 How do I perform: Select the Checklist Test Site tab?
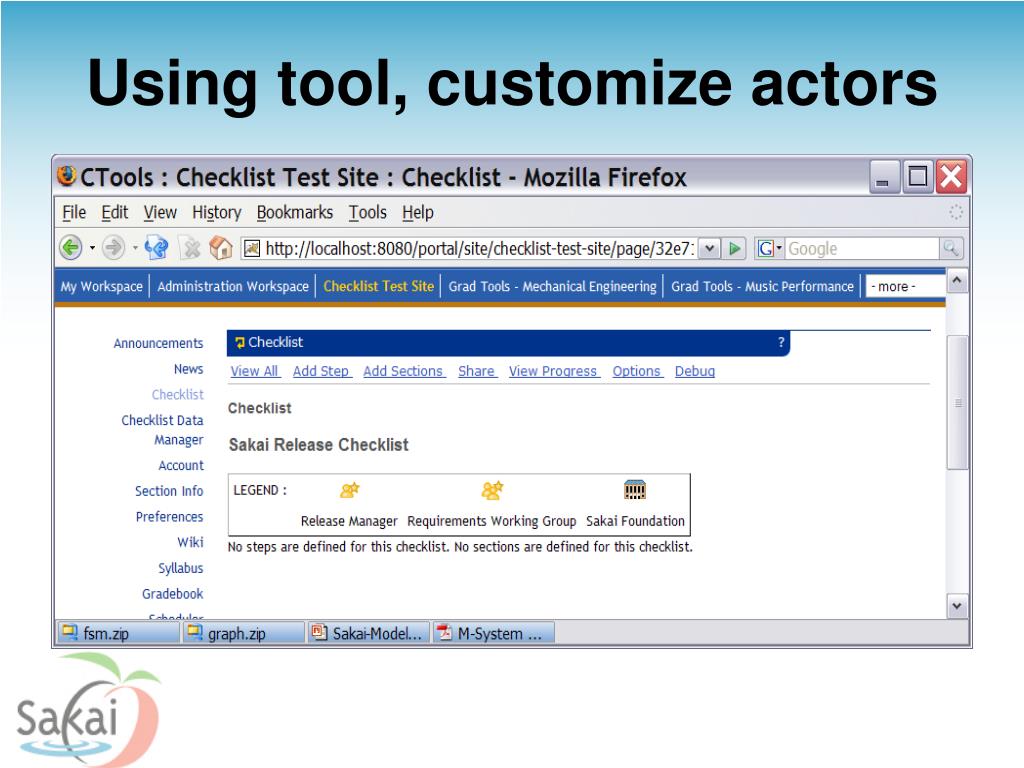click(x=378, y=286)
